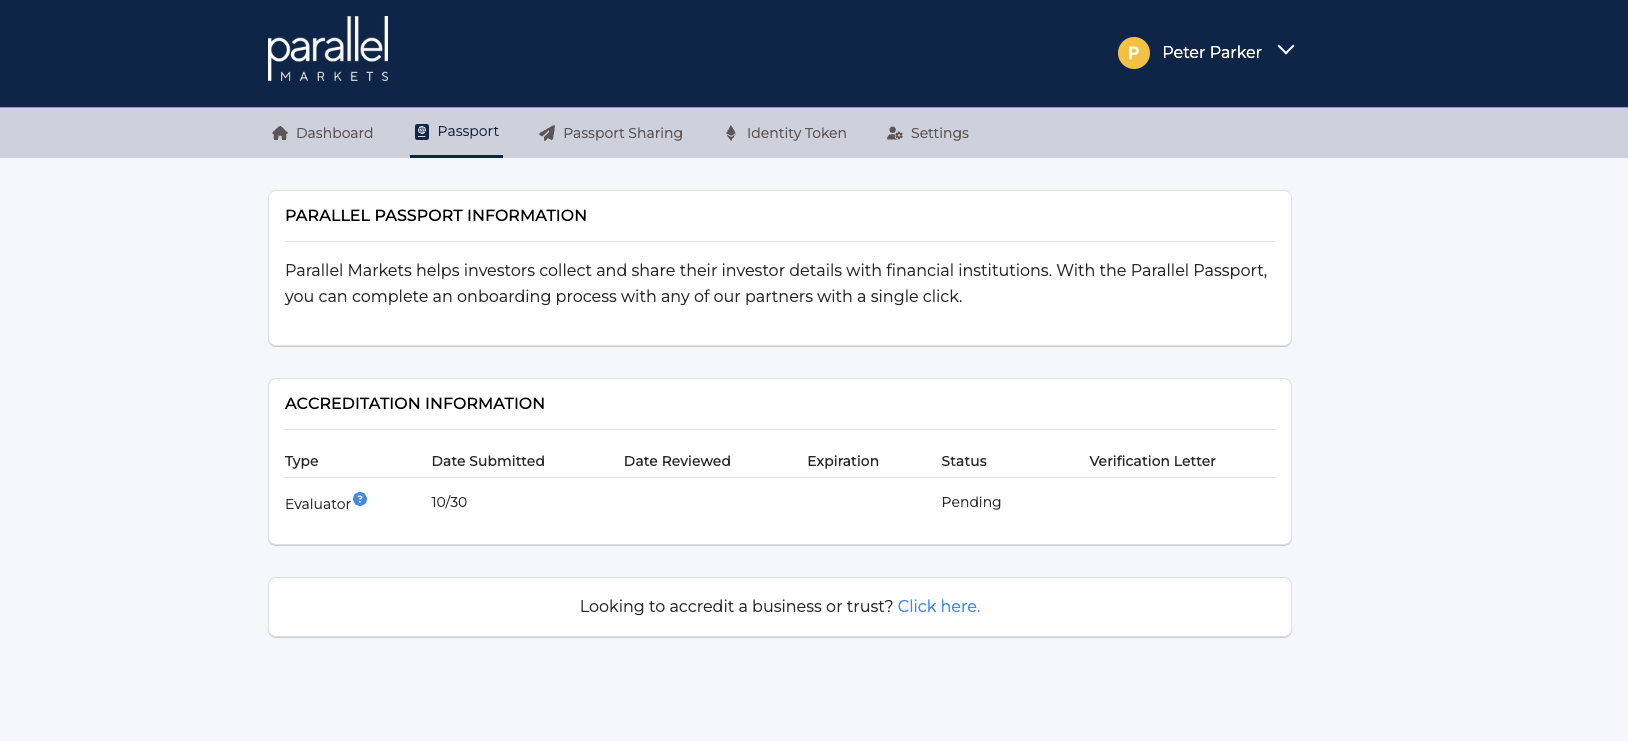The image size is (1628, 741).
Task: Click the Verification Letter column header
Action: point(1152,461)
